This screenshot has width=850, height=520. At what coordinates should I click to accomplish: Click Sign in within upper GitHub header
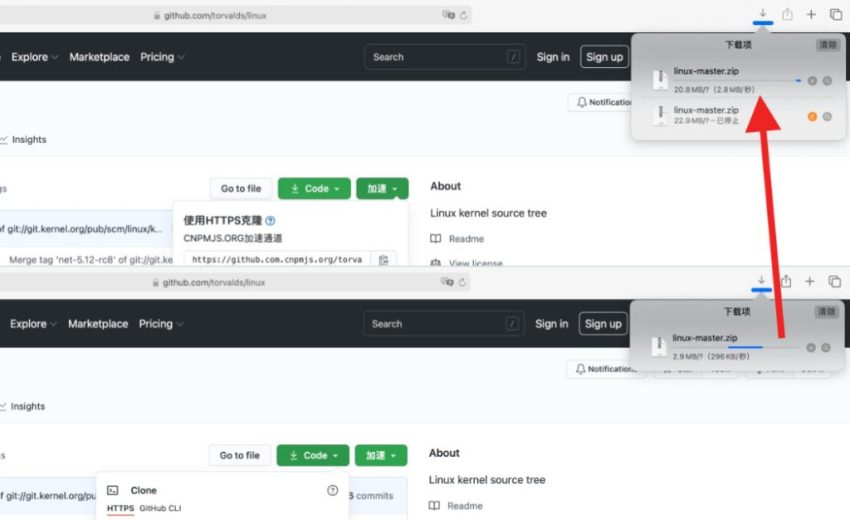coord(553,57)
